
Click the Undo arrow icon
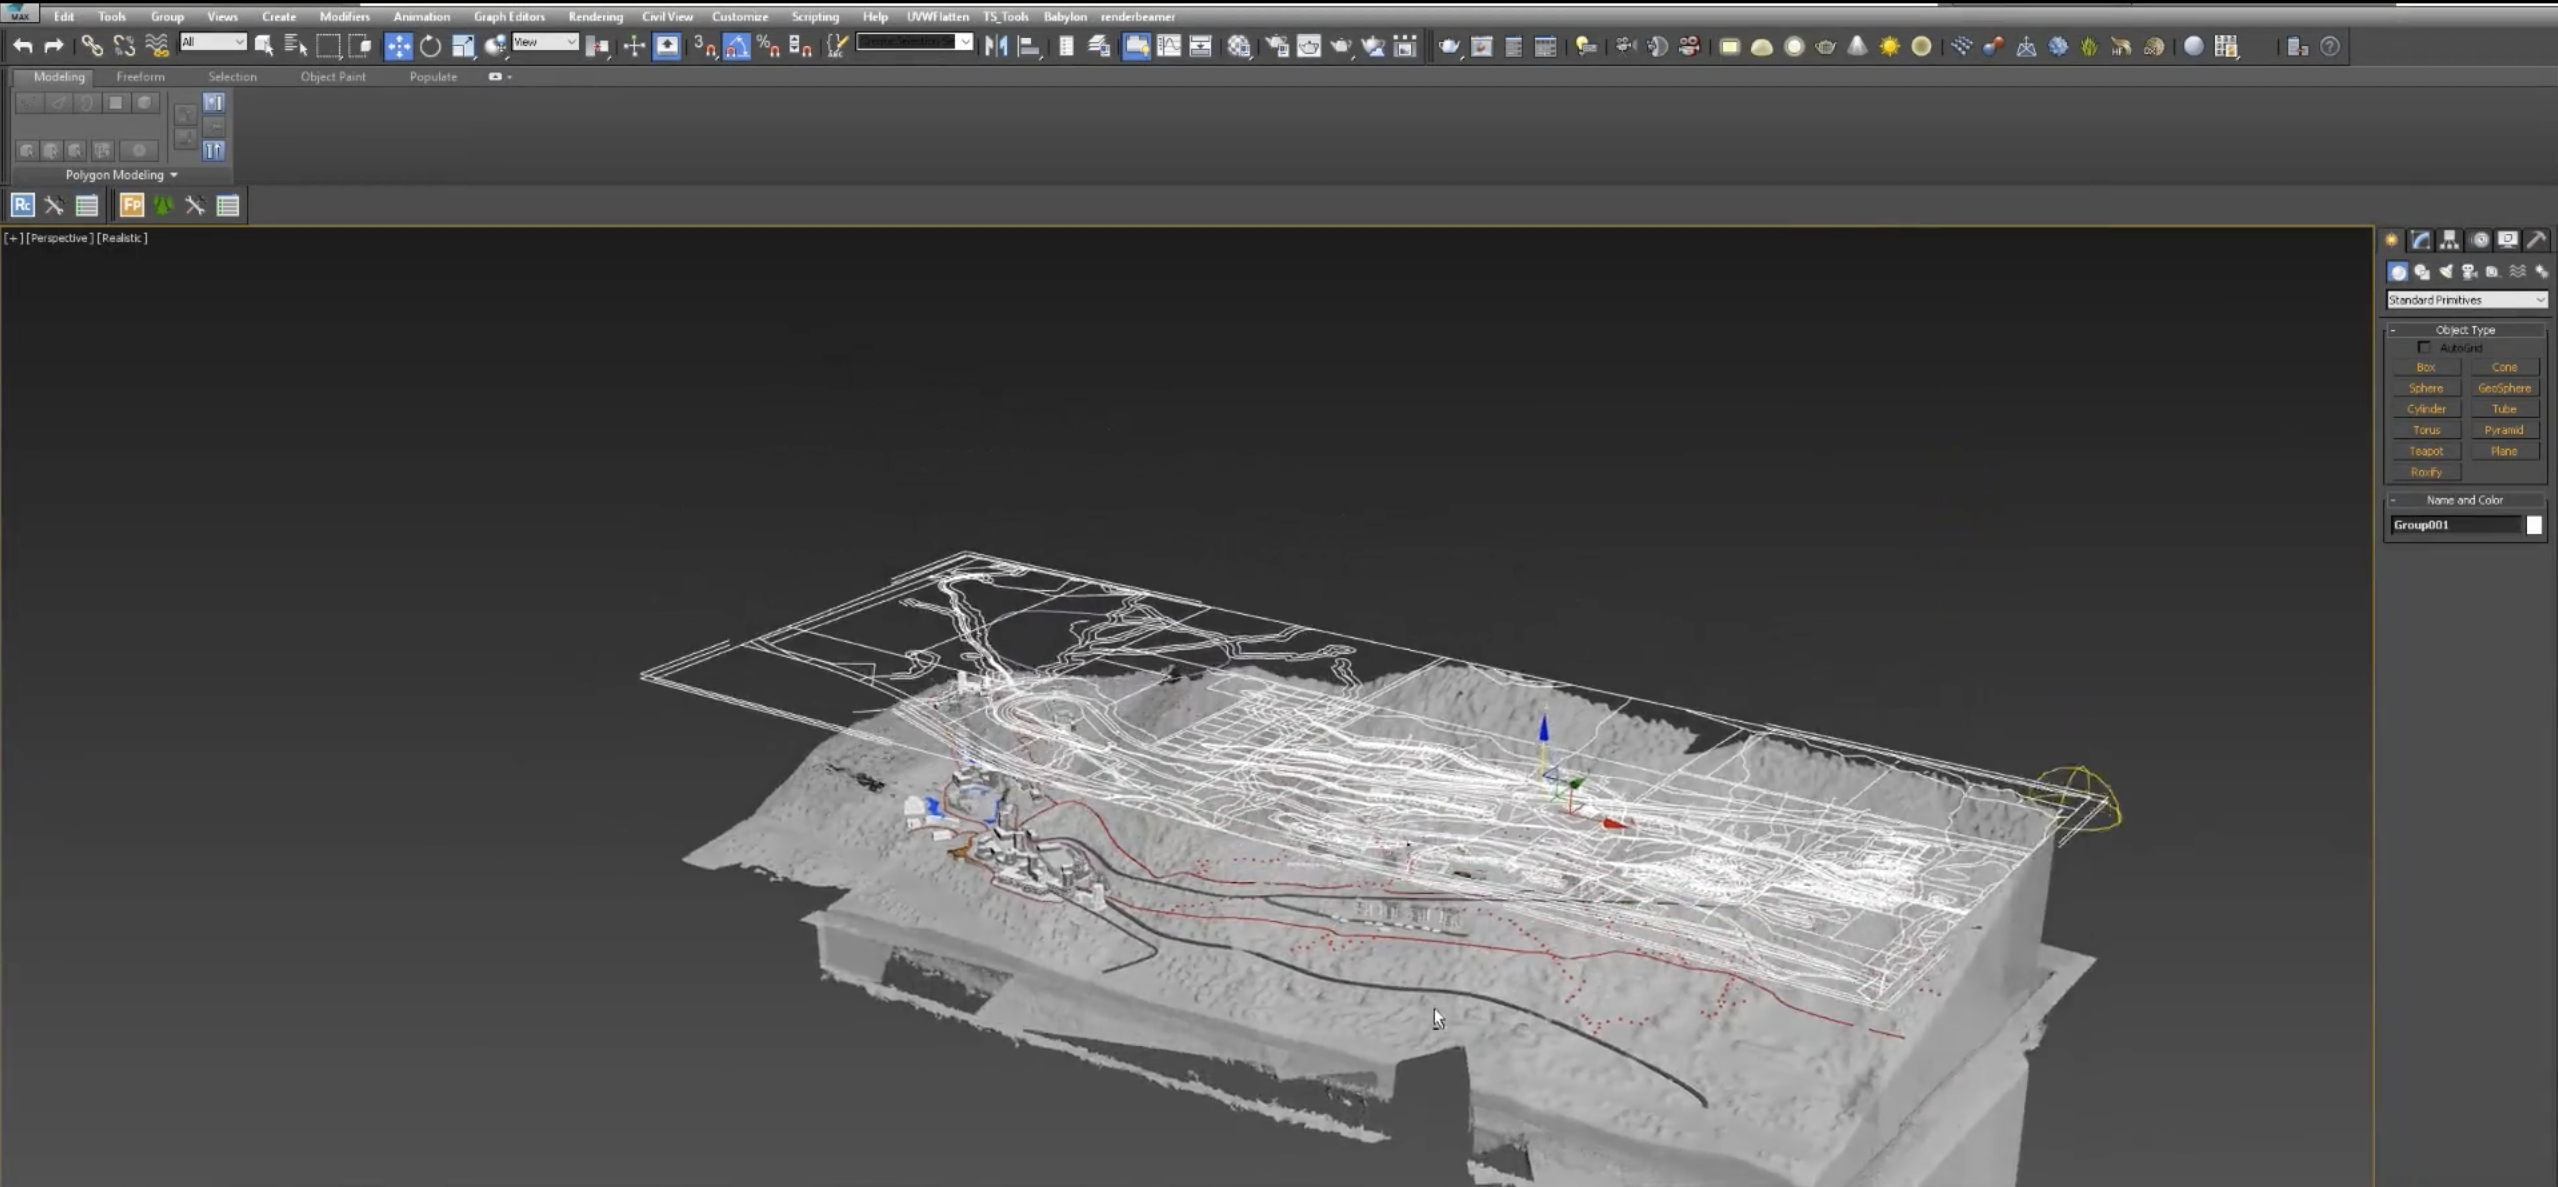(23, 46)
